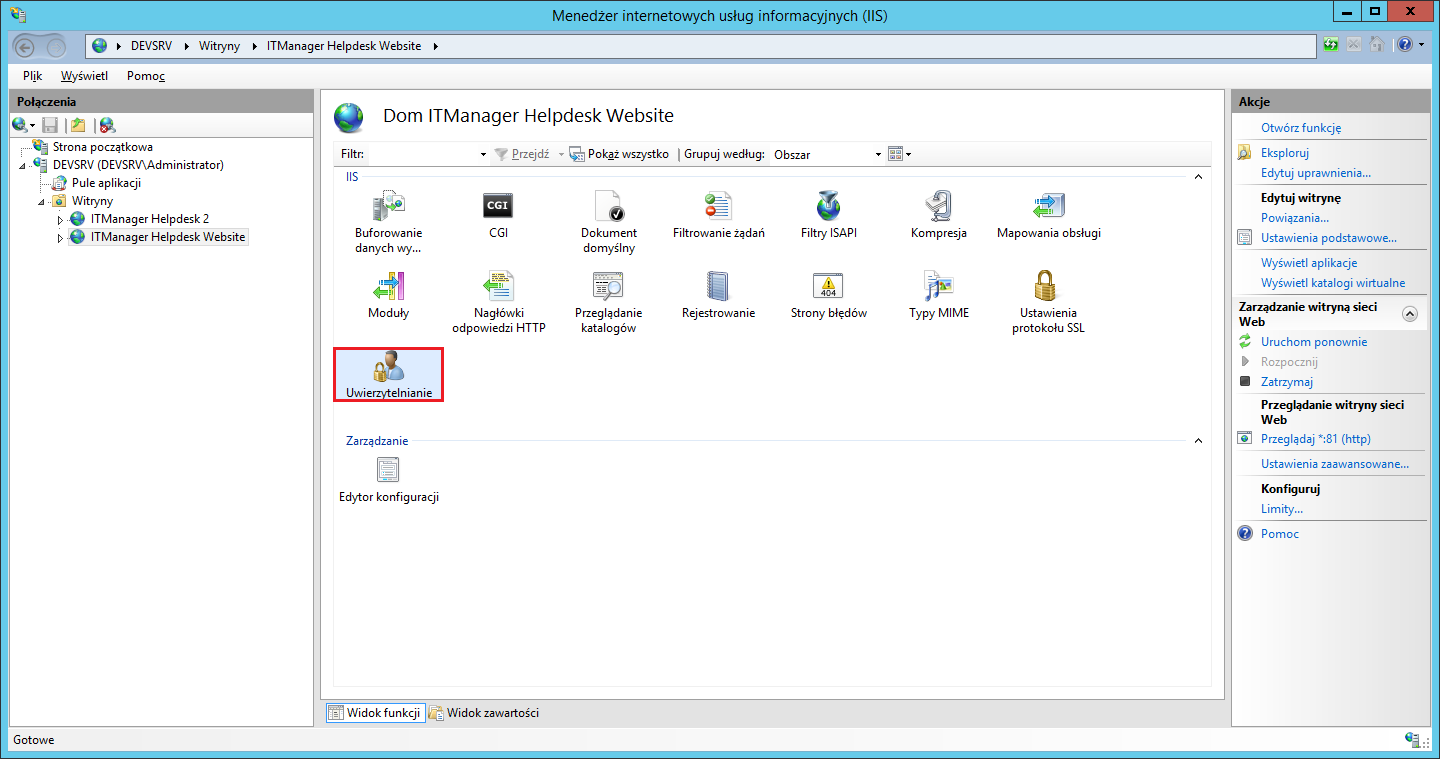Select Strona początkowa tree item
The height and width of the screenshot is (759, 1440).
pos(102,147)
